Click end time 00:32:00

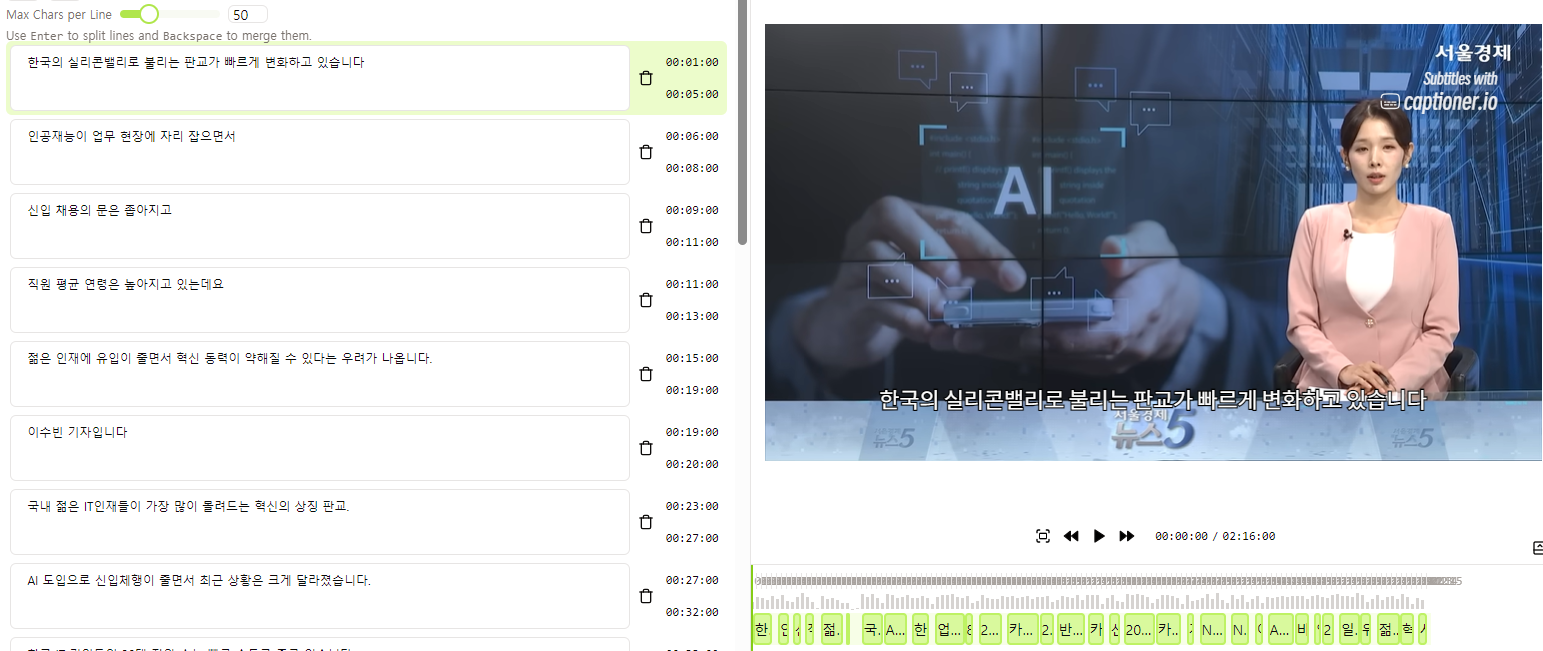[x=692, y=612]
